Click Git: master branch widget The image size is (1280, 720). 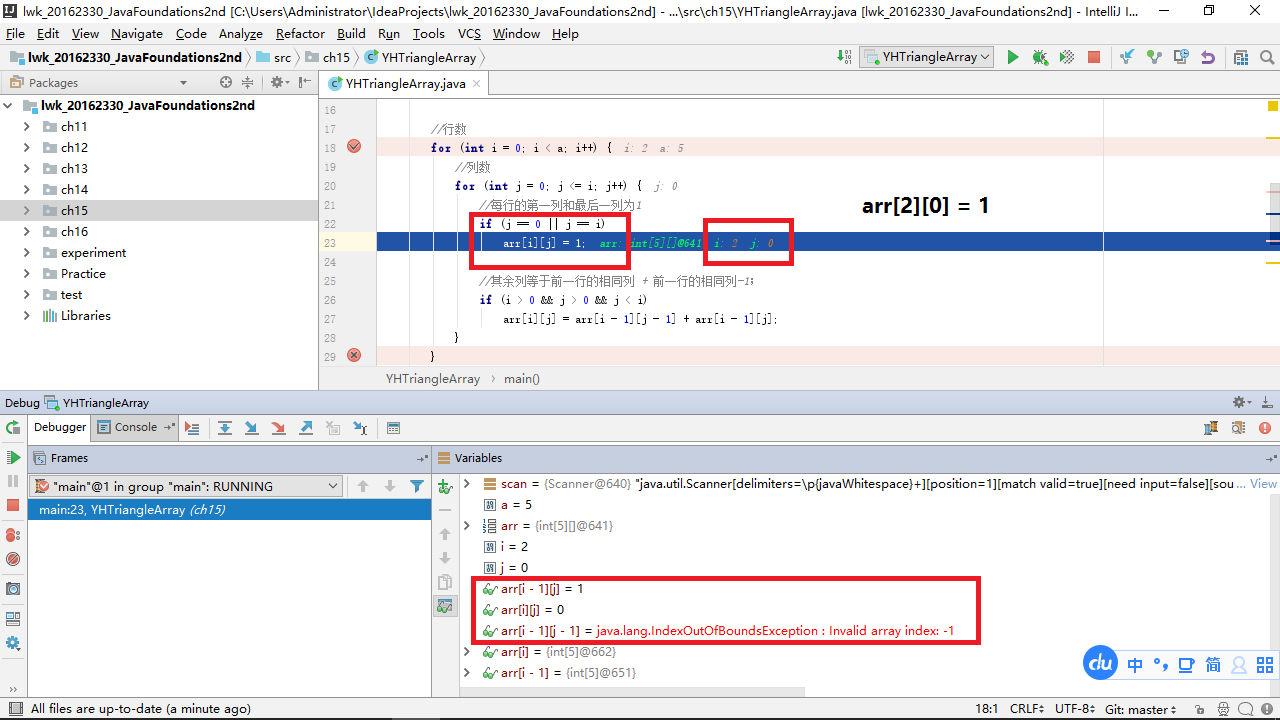pos(1140,708)
